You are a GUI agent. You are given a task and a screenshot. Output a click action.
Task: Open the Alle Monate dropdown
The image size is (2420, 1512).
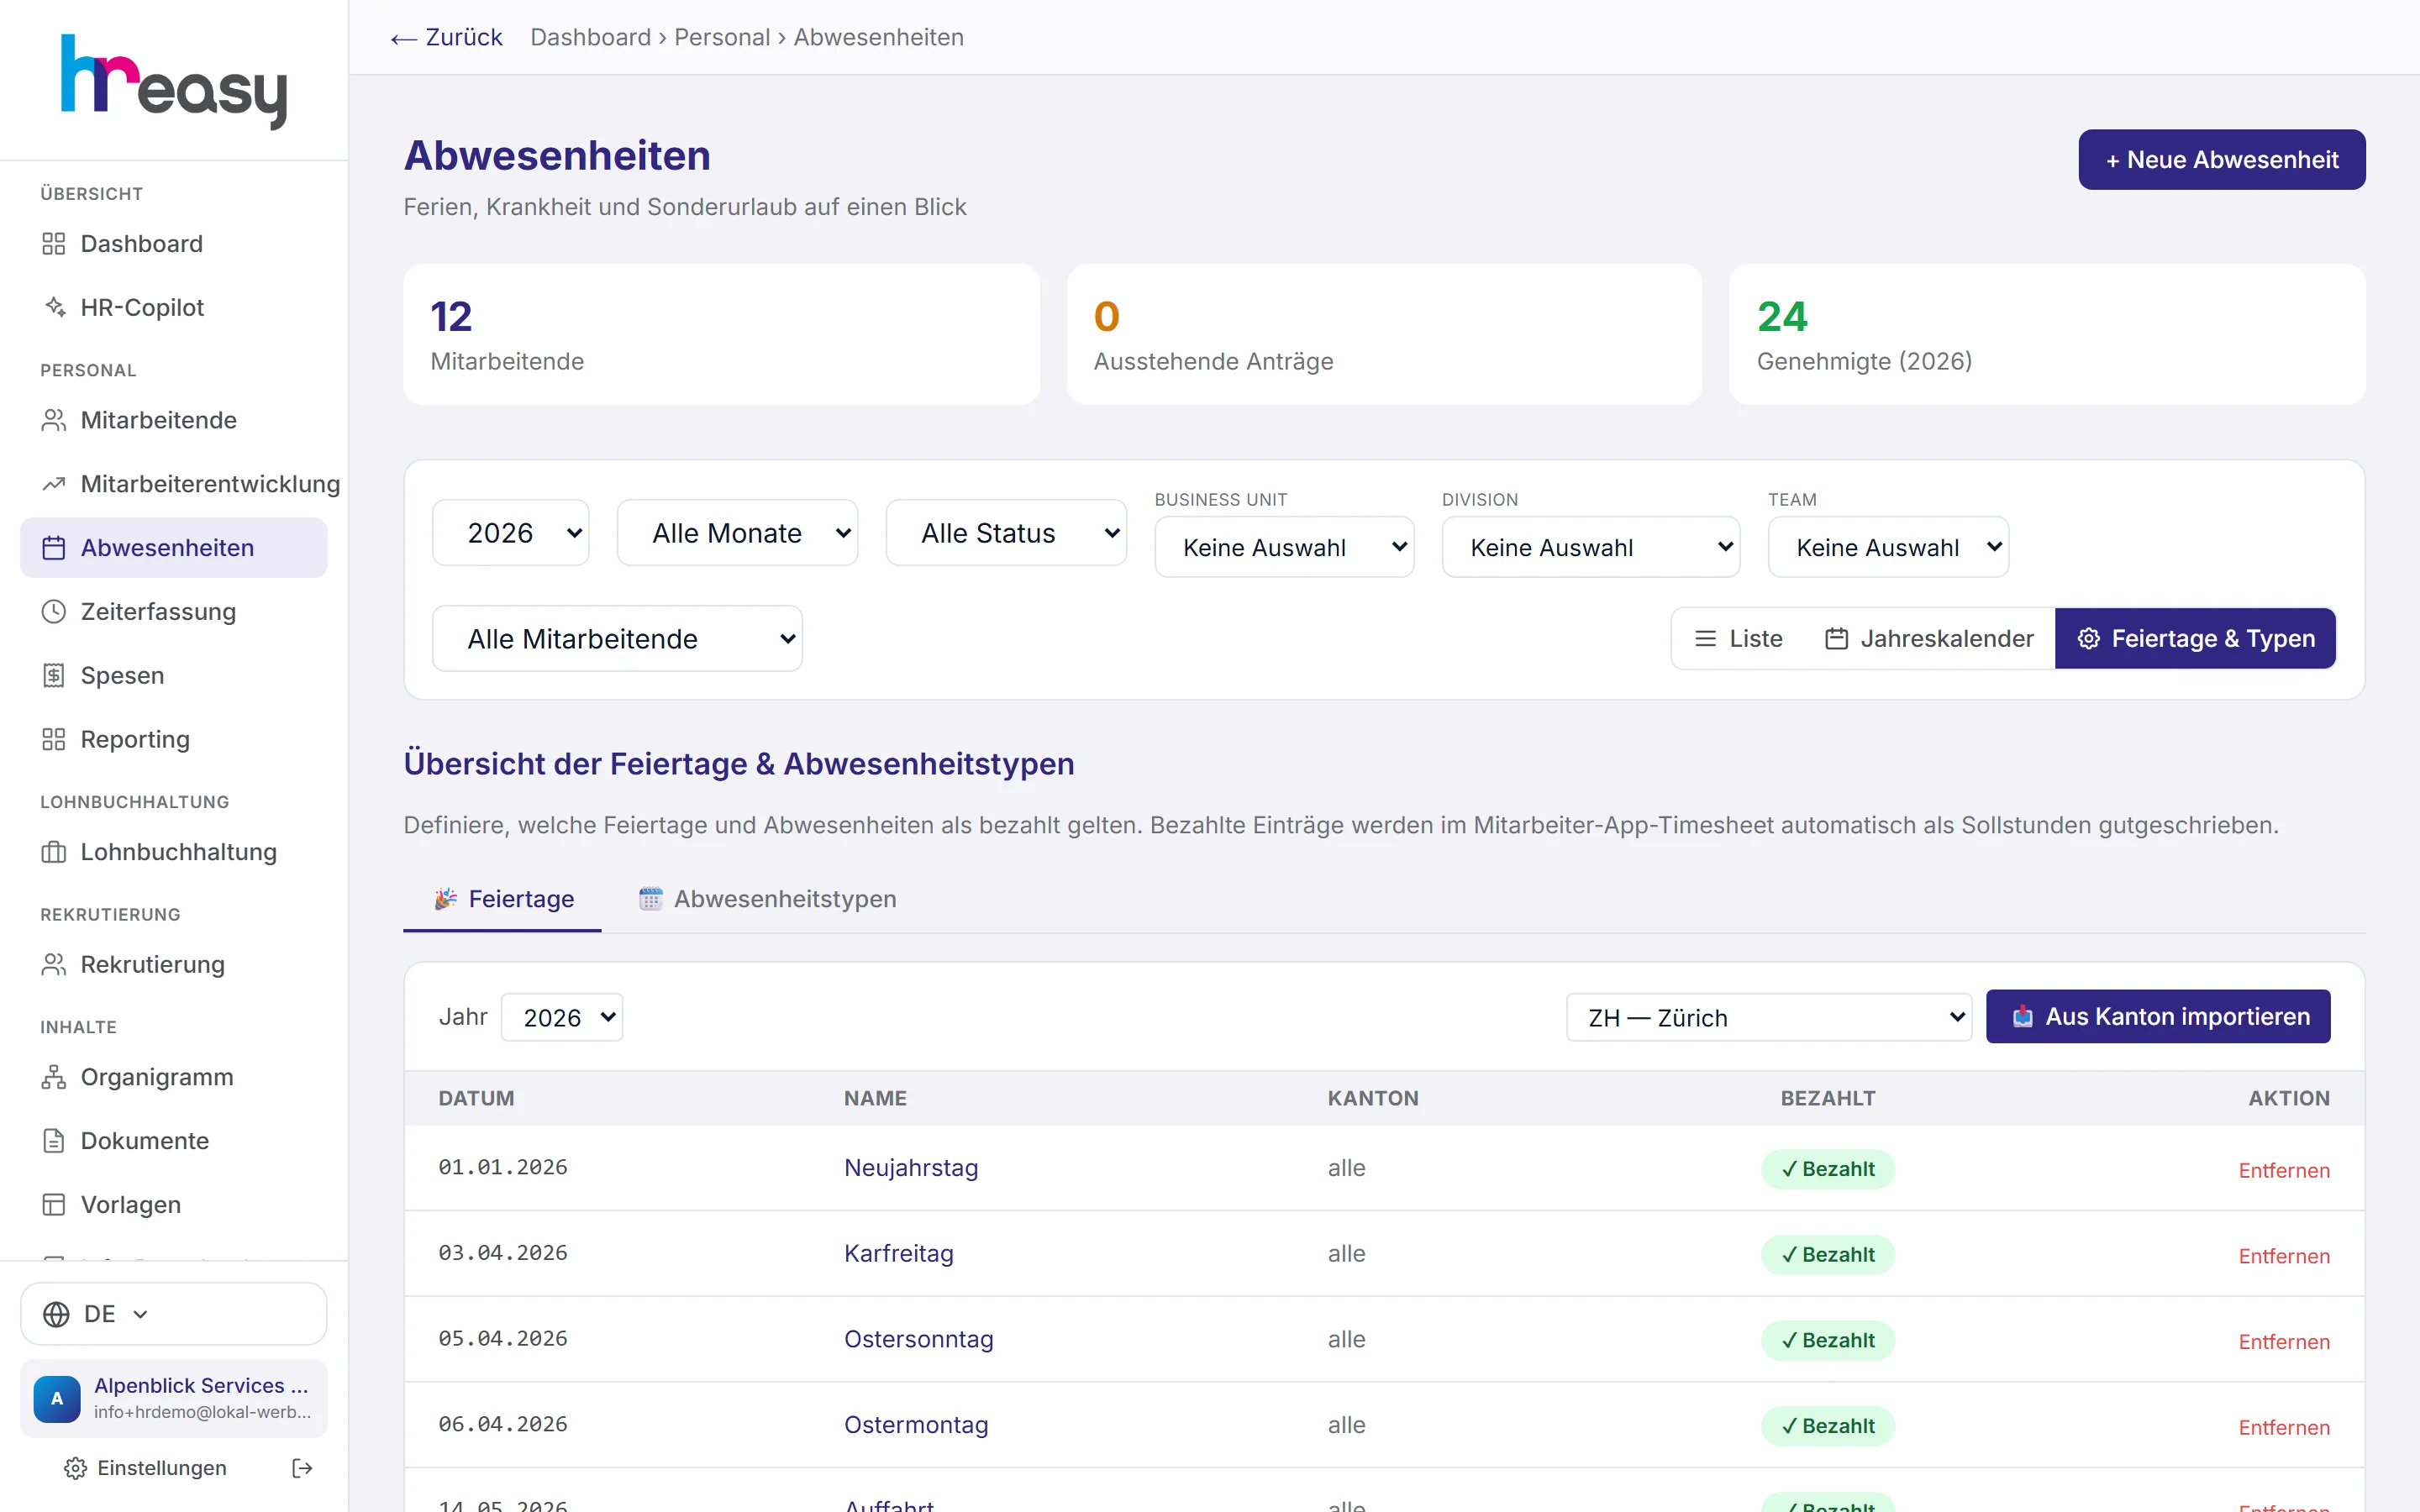(738, 533)
